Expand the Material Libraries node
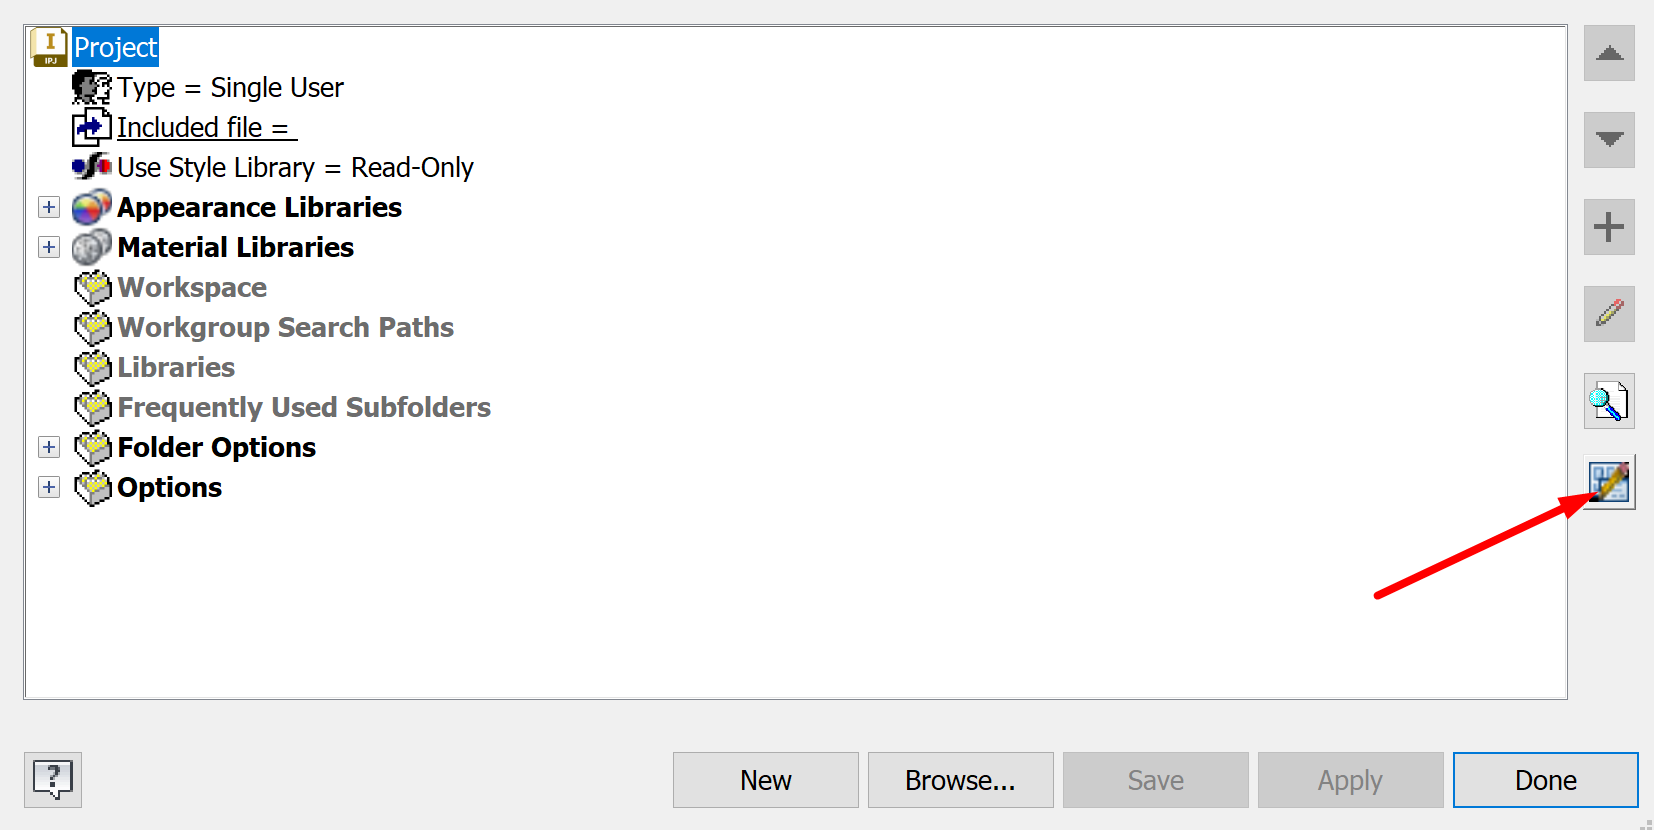Screen dimensions: 1654x830 (48, 247)
